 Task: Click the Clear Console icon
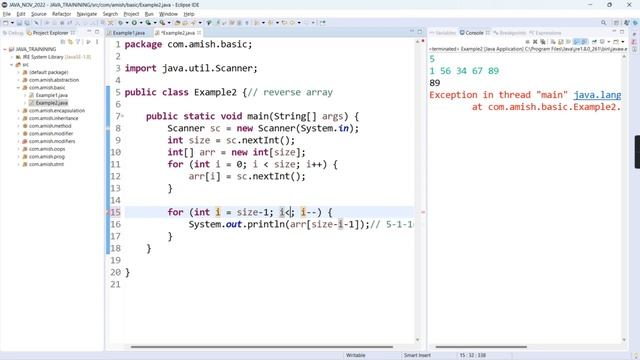coord(553,42)
